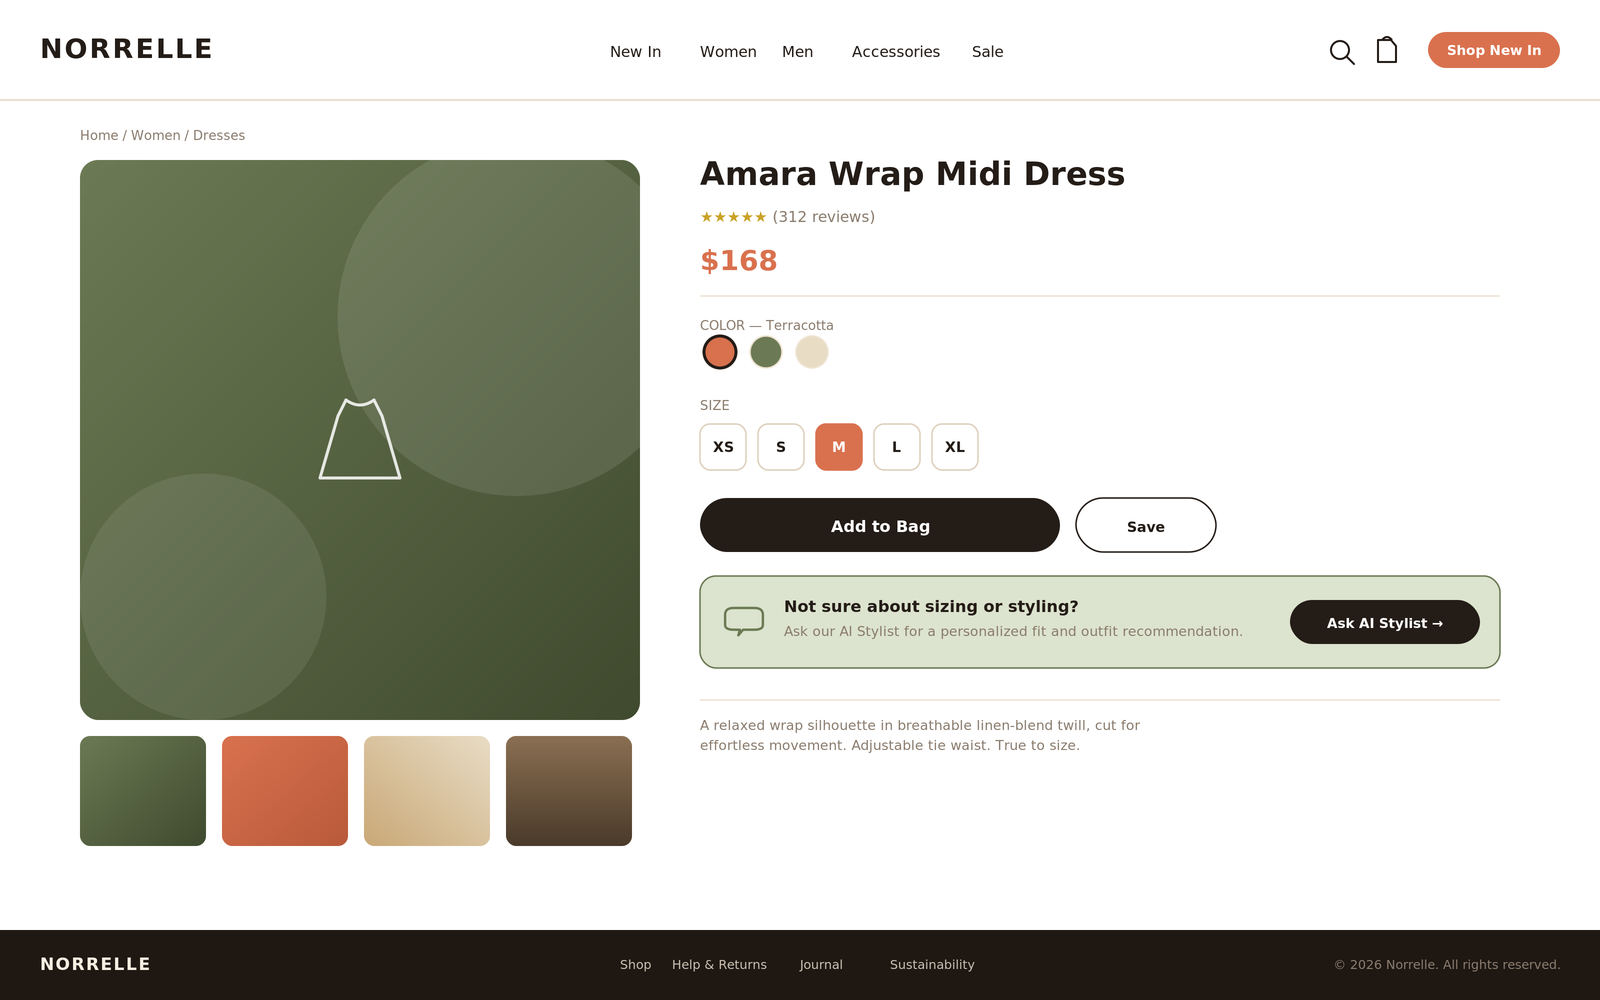Image resolution: width=1600 pixels, height=1000 pixels.
Task: Open the search icon in header
Action: click(1342, 52)
